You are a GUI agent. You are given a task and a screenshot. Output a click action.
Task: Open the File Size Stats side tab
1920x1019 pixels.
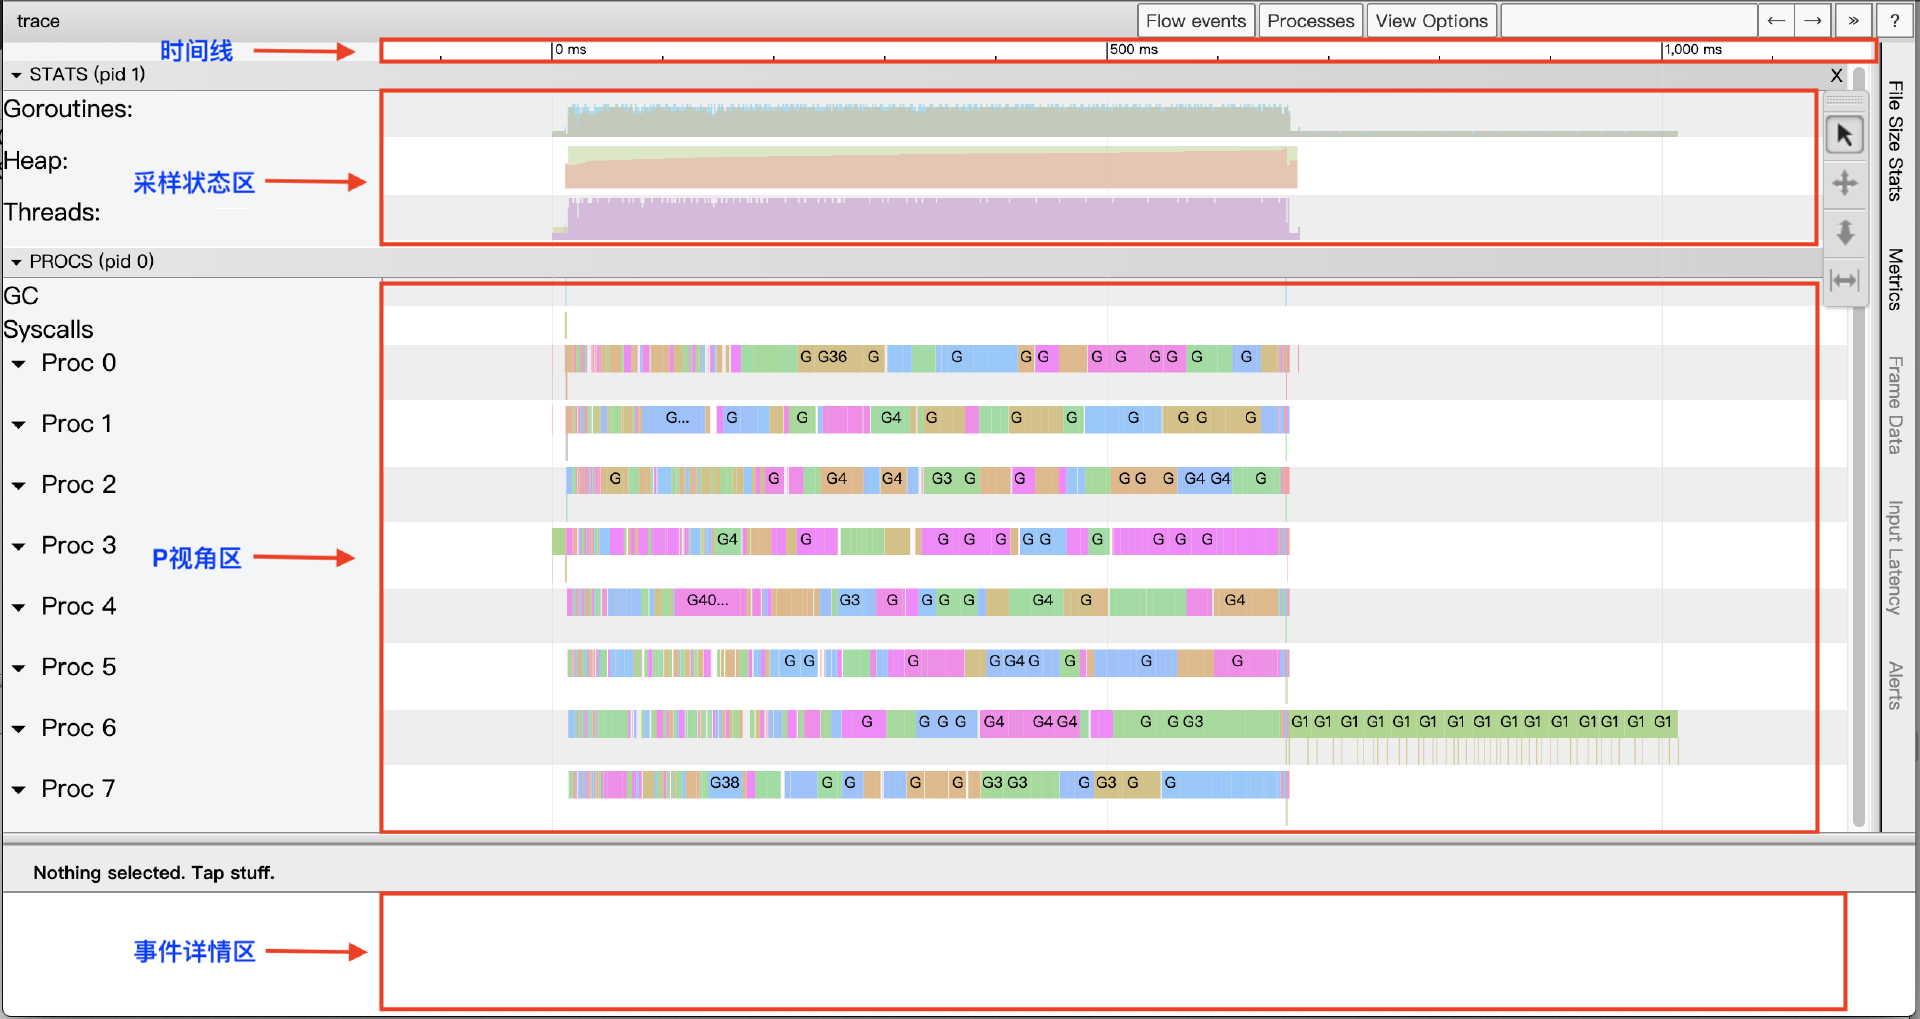1895,141
